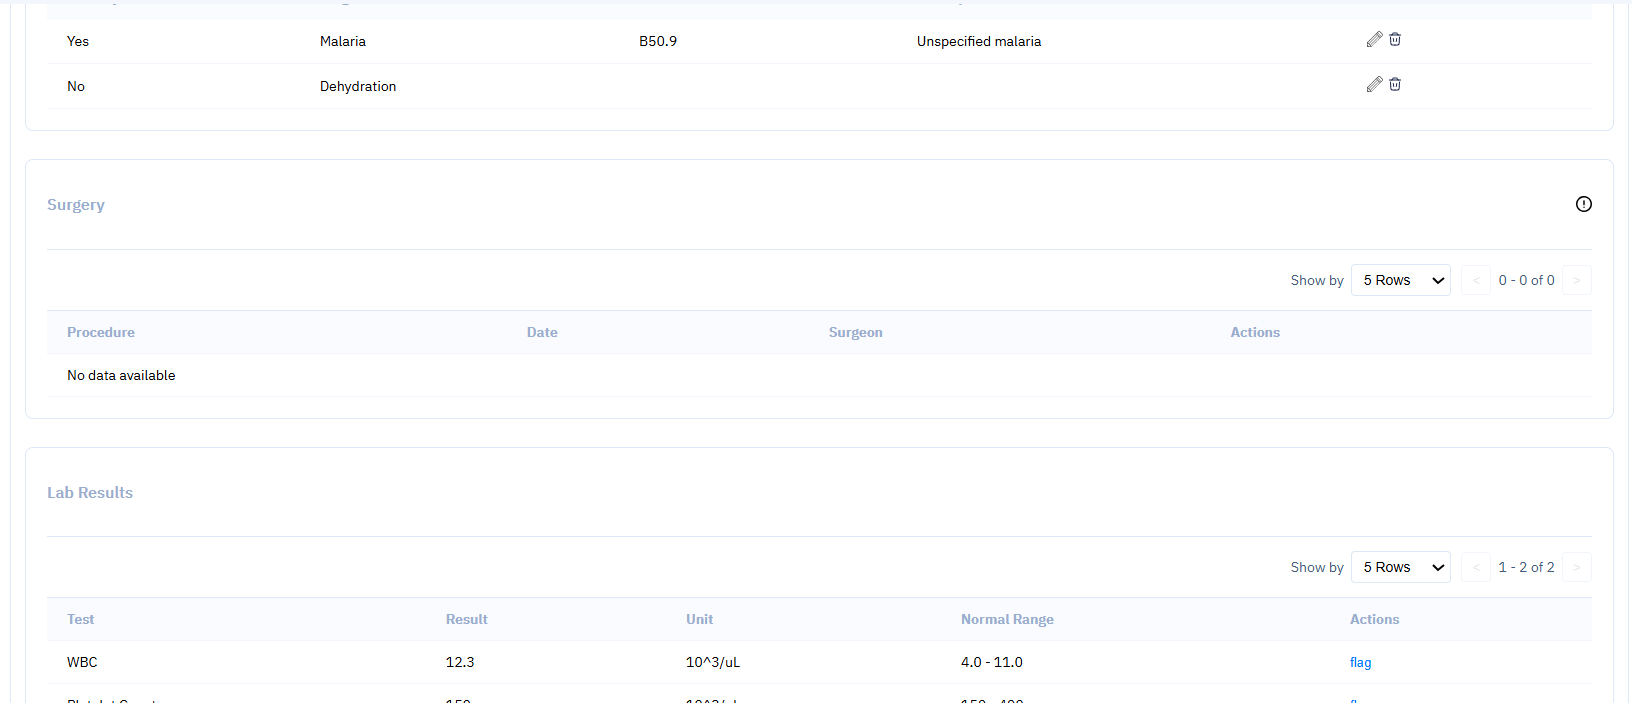Select the Surgery Date column header
Image resolution: width=1632 pixels, height=703 pixels.
(x=542, y=332)
